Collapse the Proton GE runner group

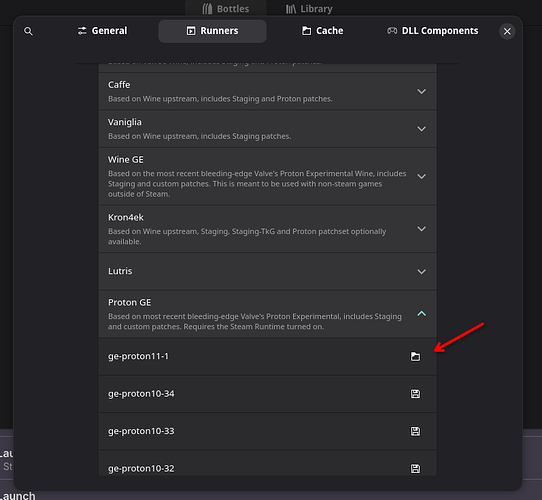coord(268,314)
